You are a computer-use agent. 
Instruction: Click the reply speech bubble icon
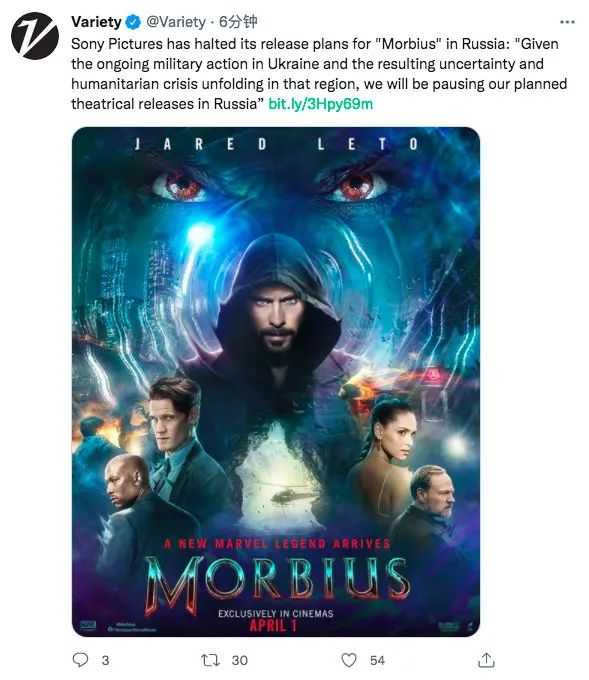click(80, 660)
